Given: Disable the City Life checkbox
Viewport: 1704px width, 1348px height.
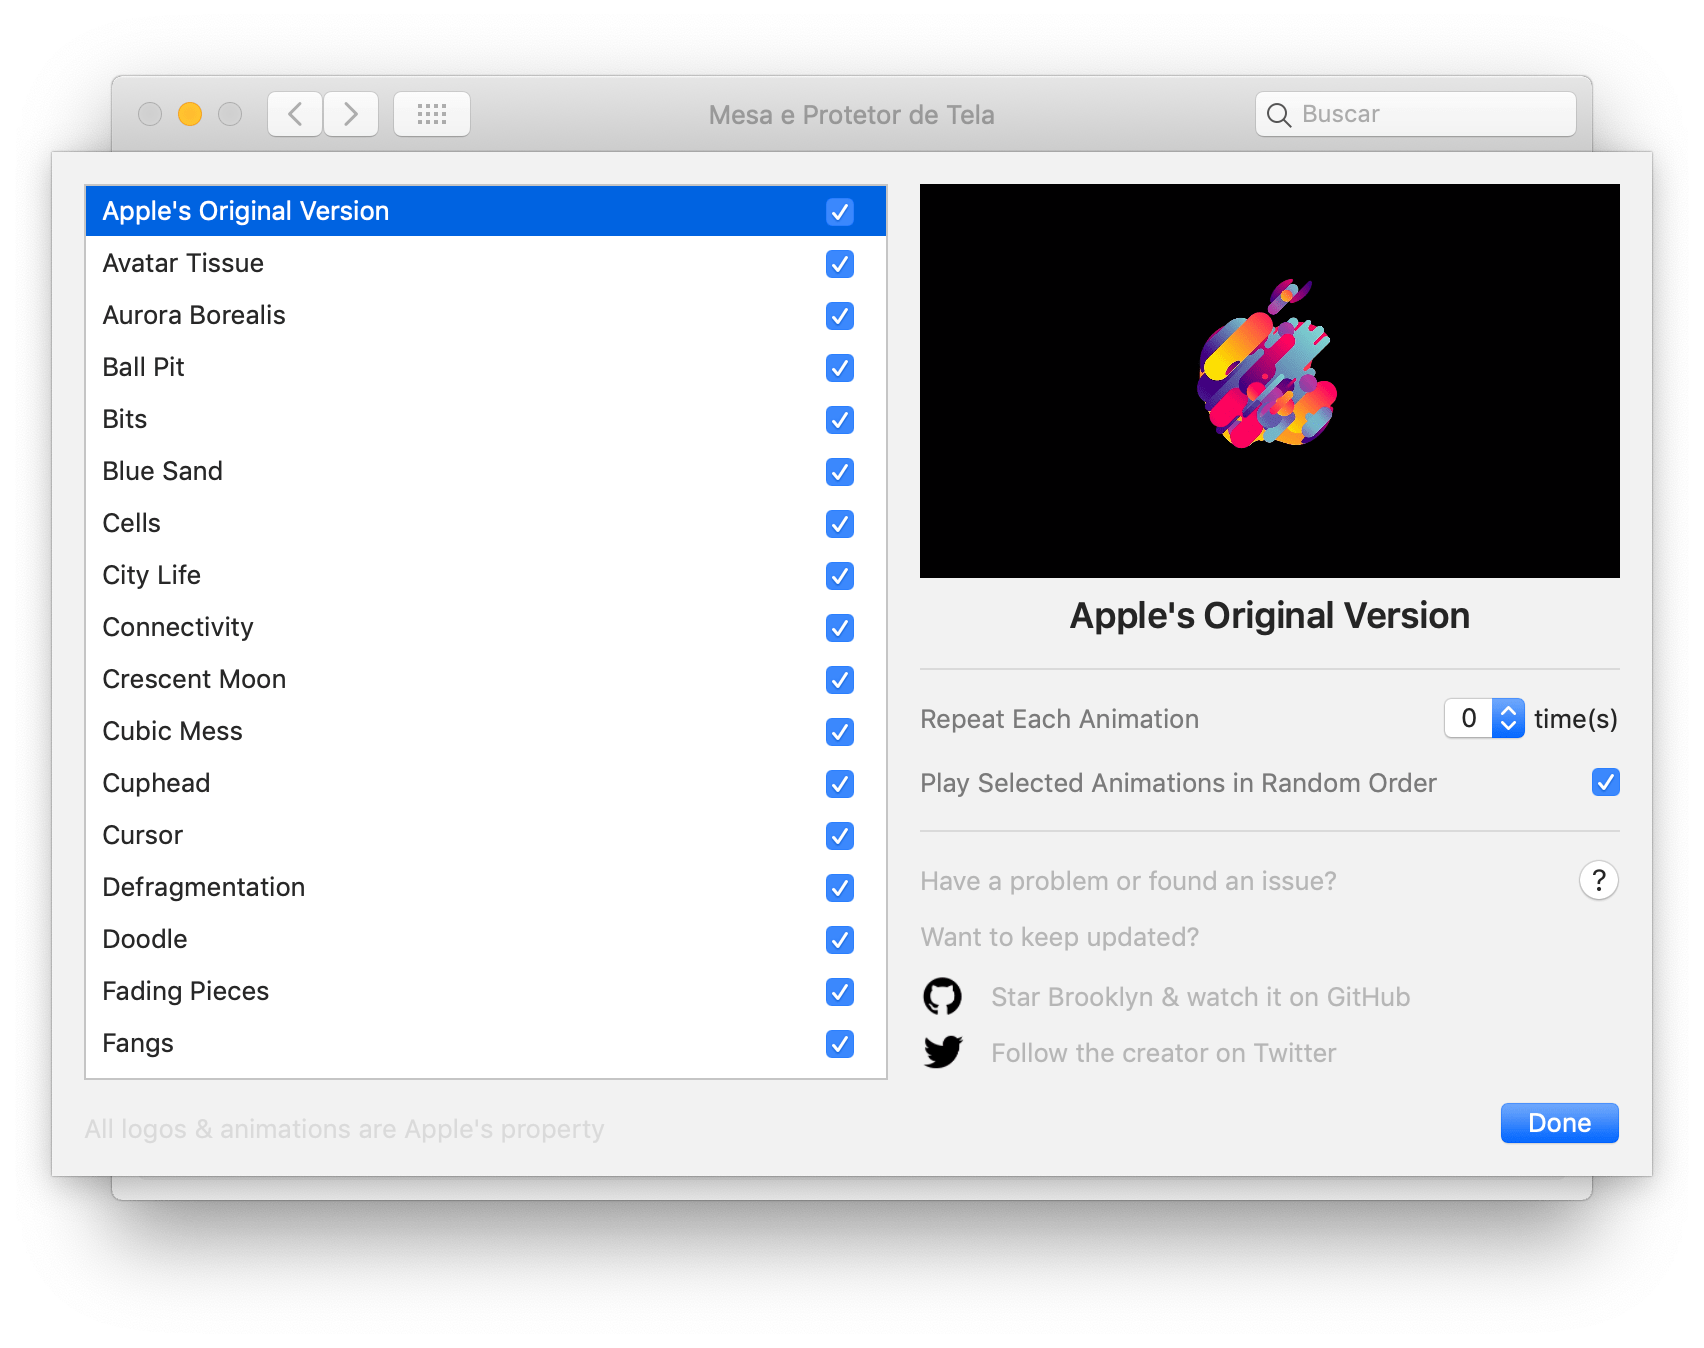Looking at the screenshot, I should click(x=840, y=576).
